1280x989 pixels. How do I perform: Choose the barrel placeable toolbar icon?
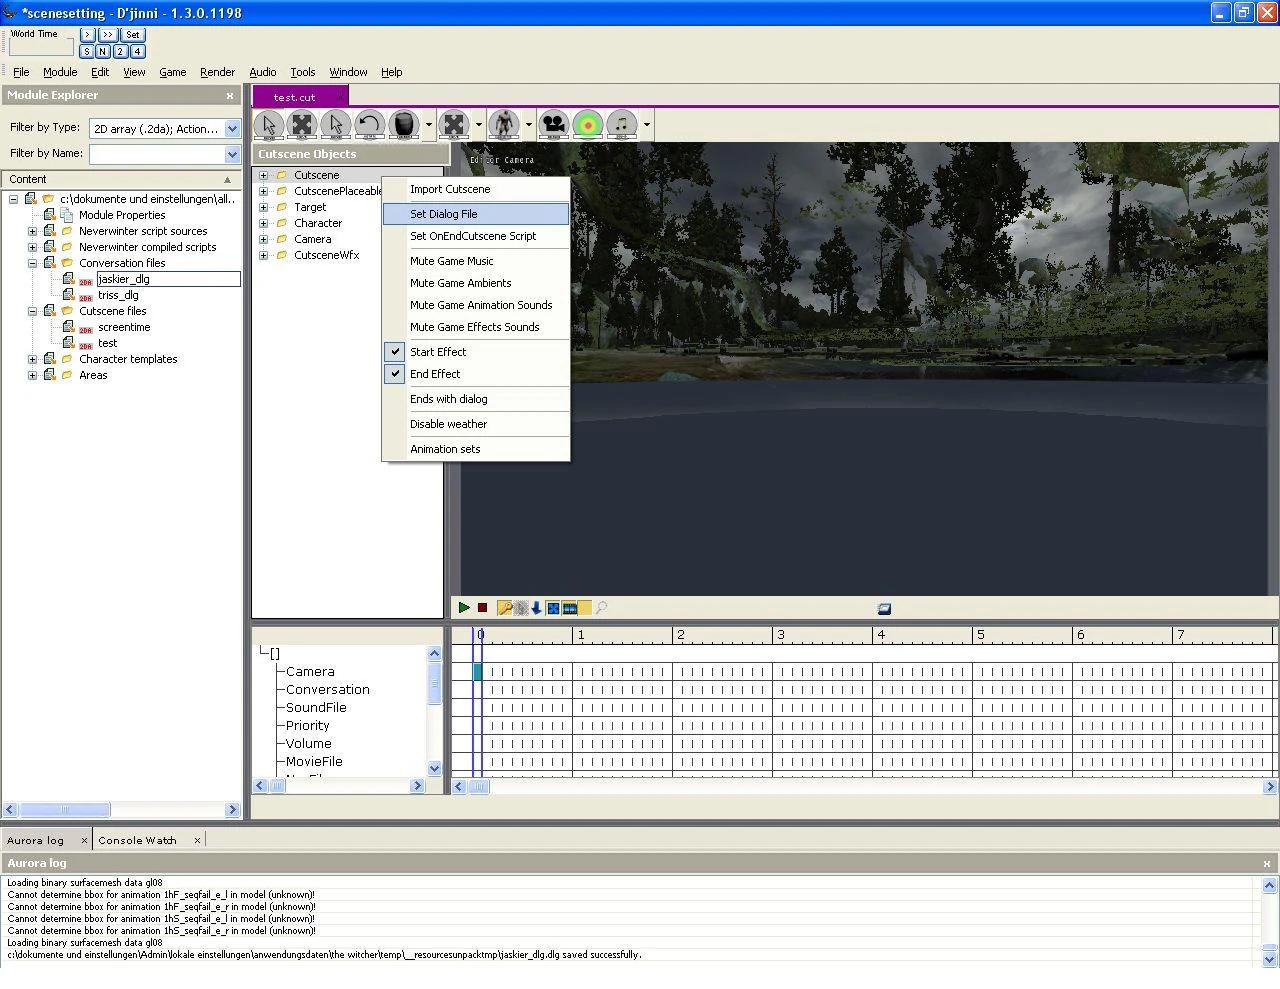coord(404,125)
